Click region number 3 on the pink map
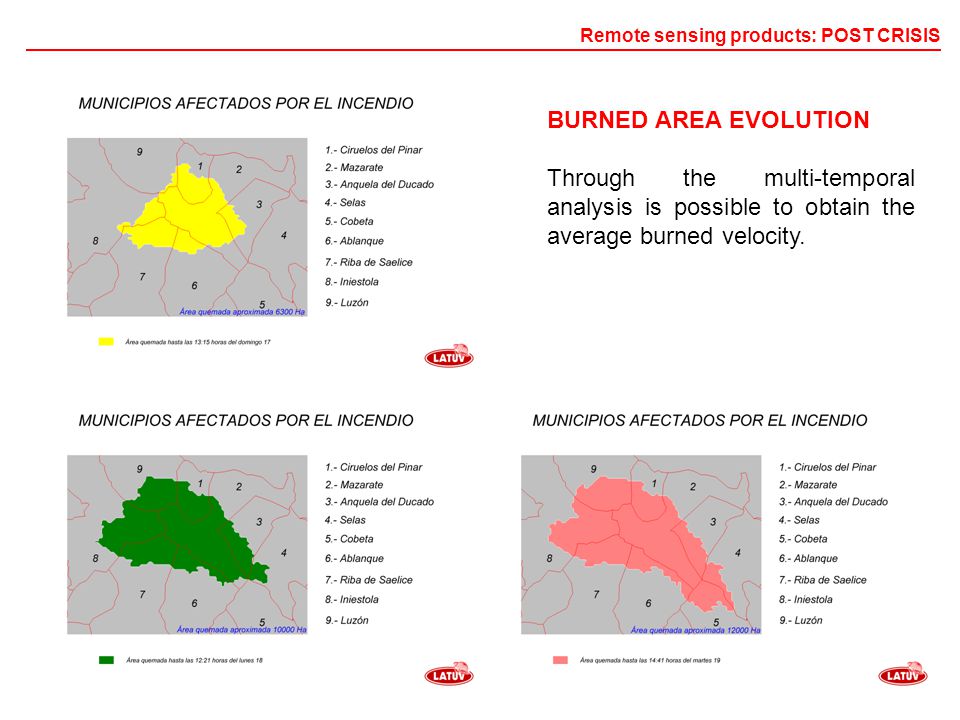Screen dimensions: 960x720 pos(713,522)
